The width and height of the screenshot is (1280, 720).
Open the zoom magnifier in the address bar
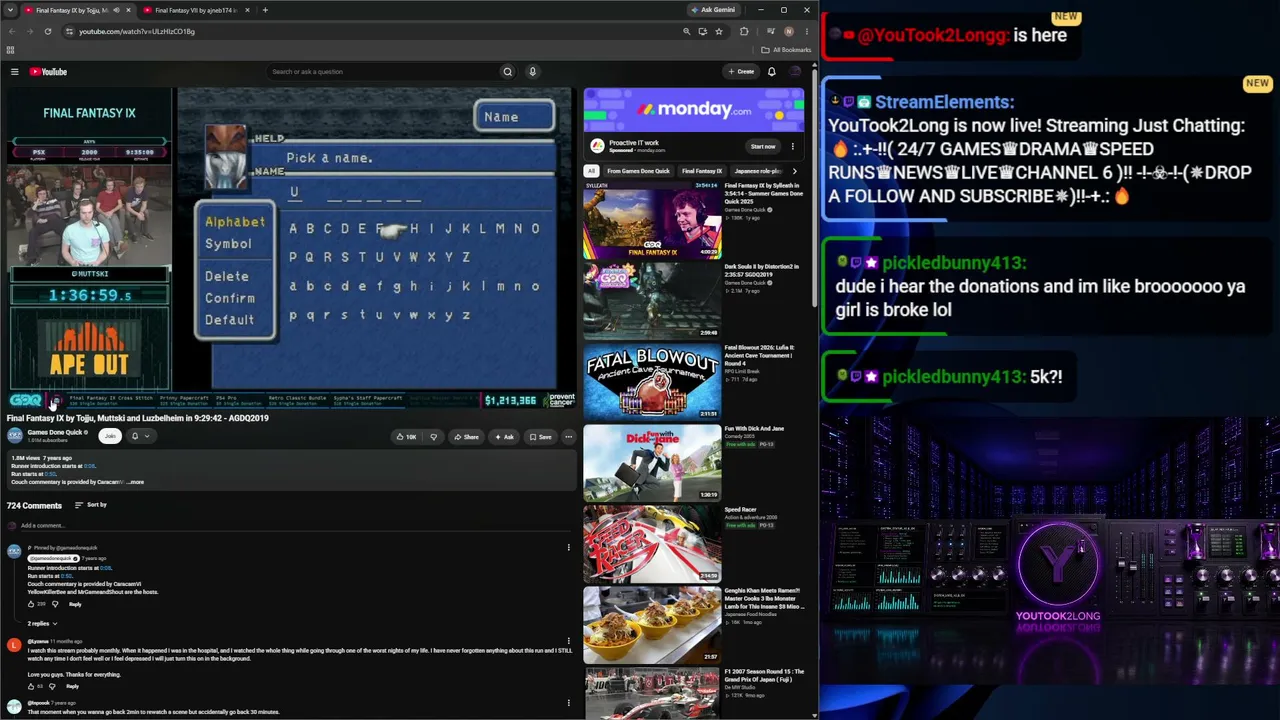coord(686,31)
